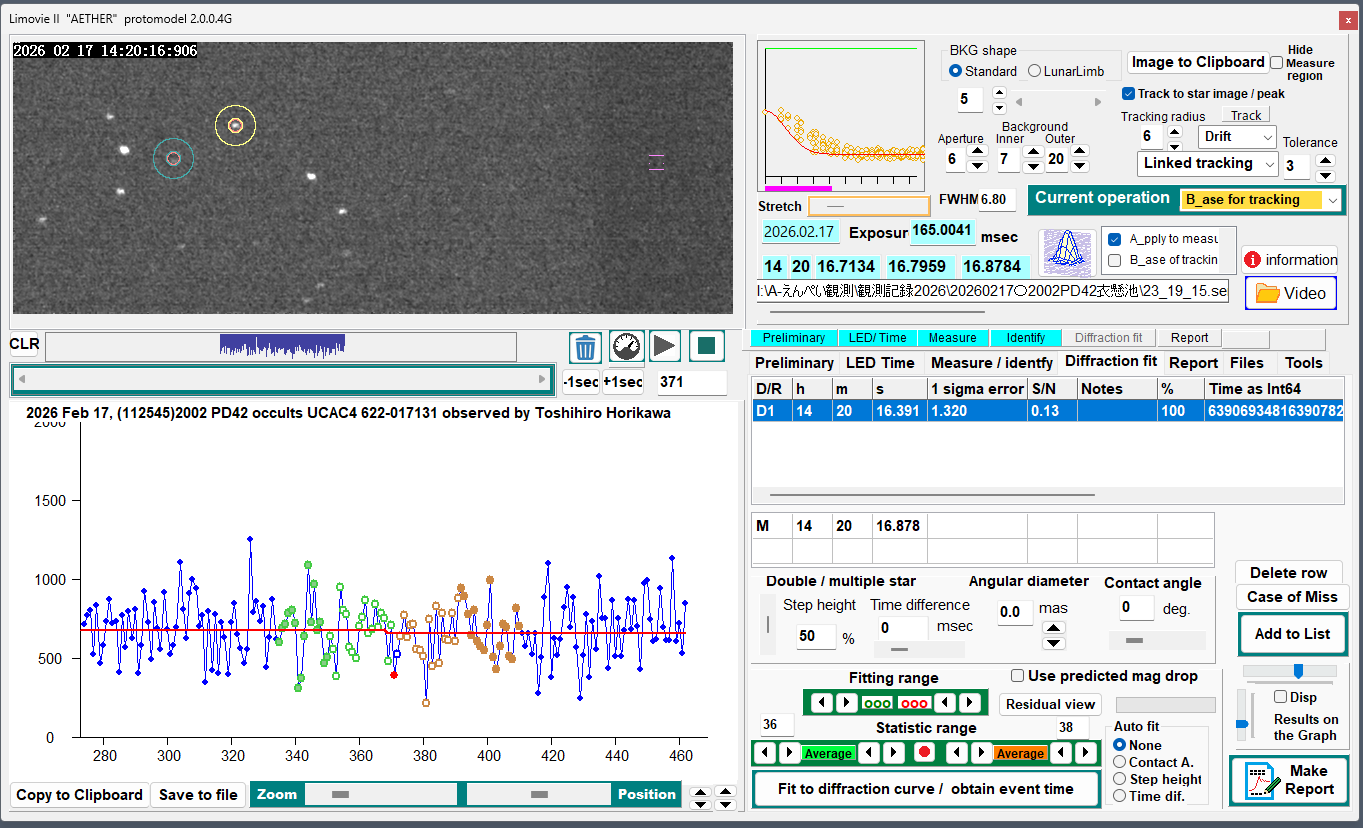Screen dimensions: 1363x828
Task: Select Step height auto fit option
Action: pyautogui.click(x=1120, y=779)
